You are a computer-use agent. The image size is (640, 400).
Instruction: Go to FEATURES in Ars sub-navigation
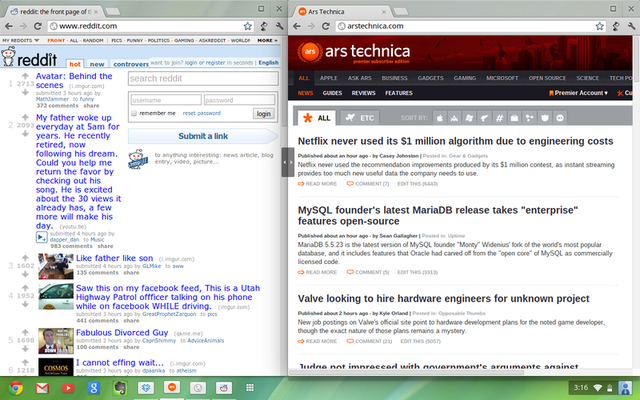point(399,93)
